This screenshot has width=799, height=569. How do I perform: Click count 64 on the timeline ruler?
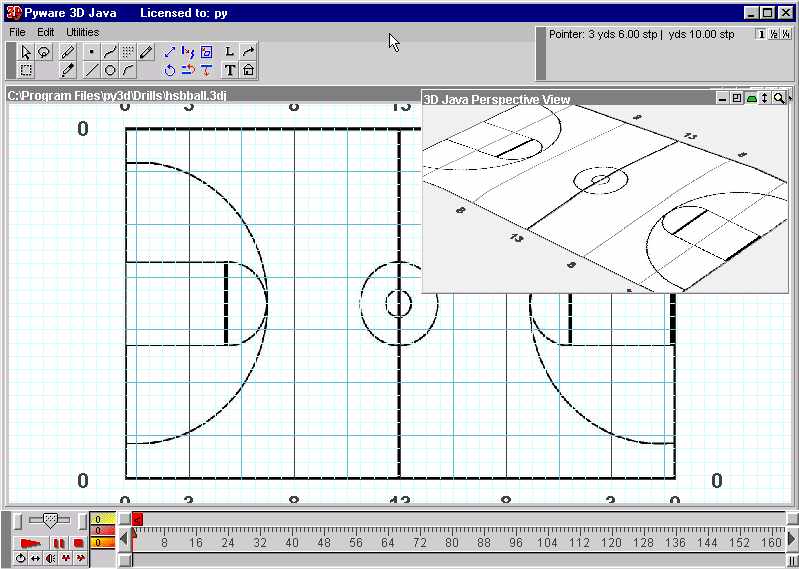click(388, 542)
